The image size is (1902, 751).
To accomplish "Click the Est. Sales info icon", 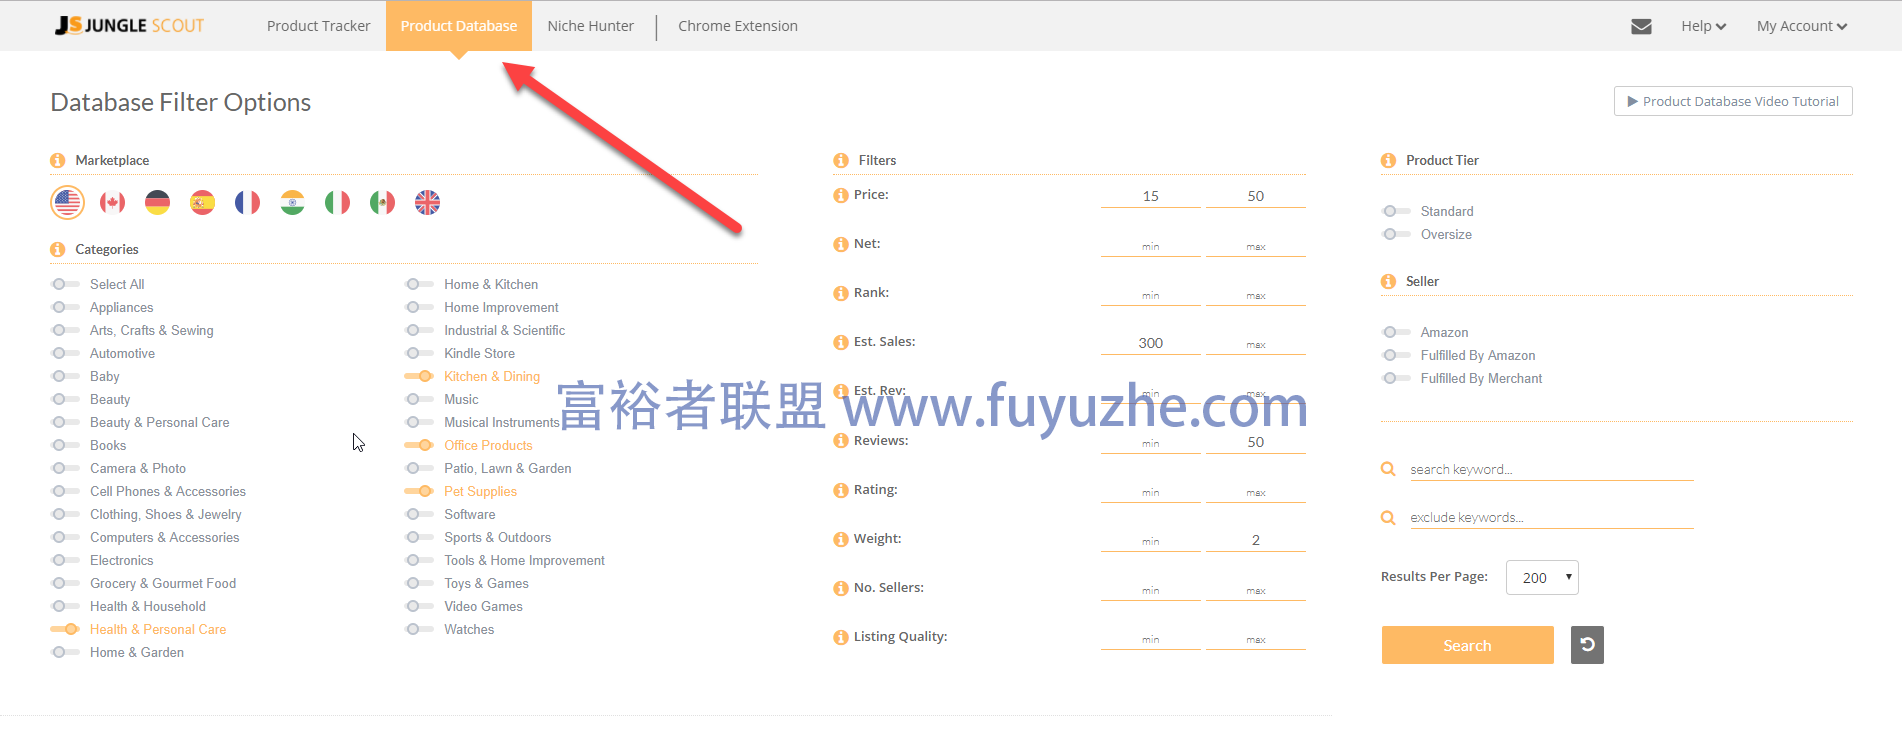I will click(x=841, y=342).
